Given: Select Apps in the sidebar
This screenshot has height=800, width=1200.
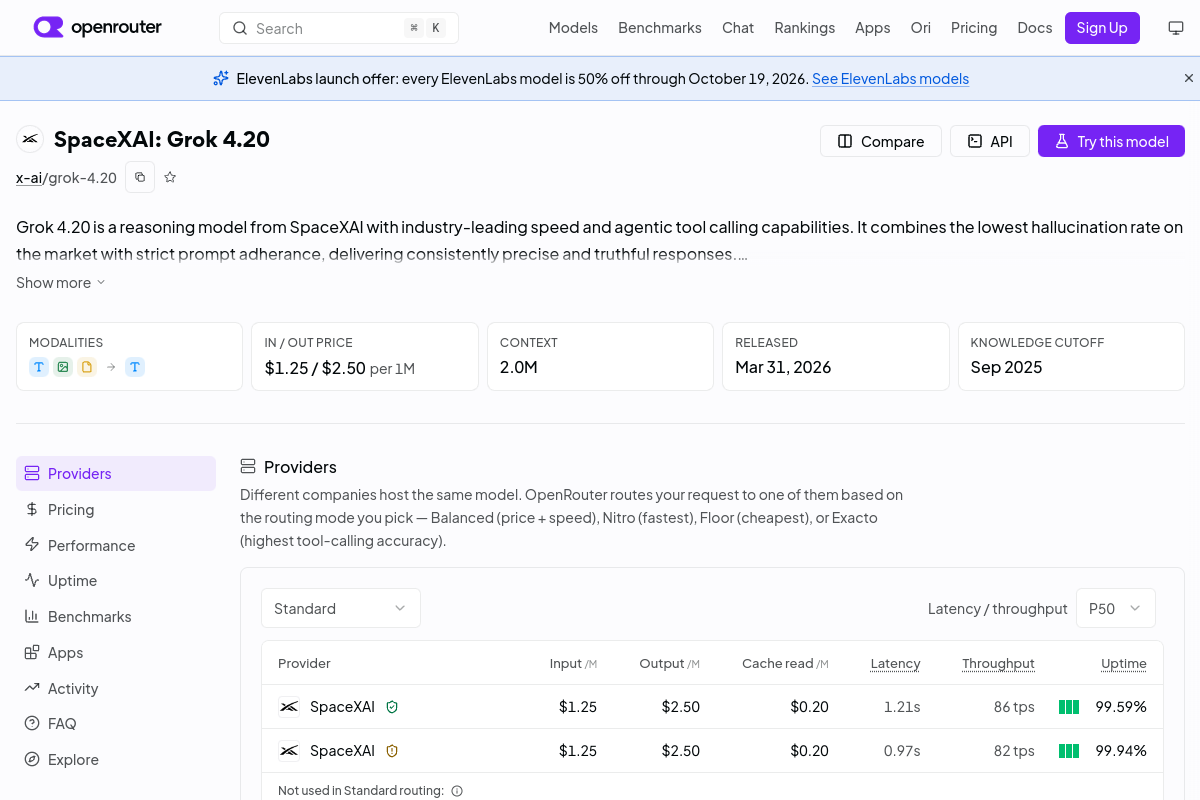Looking at the screenshot, I should click(x=116, y=653).
